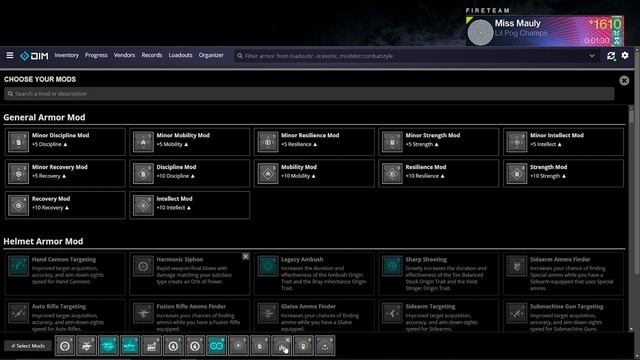Click the General Armor Mod heading

click(44, 117)
